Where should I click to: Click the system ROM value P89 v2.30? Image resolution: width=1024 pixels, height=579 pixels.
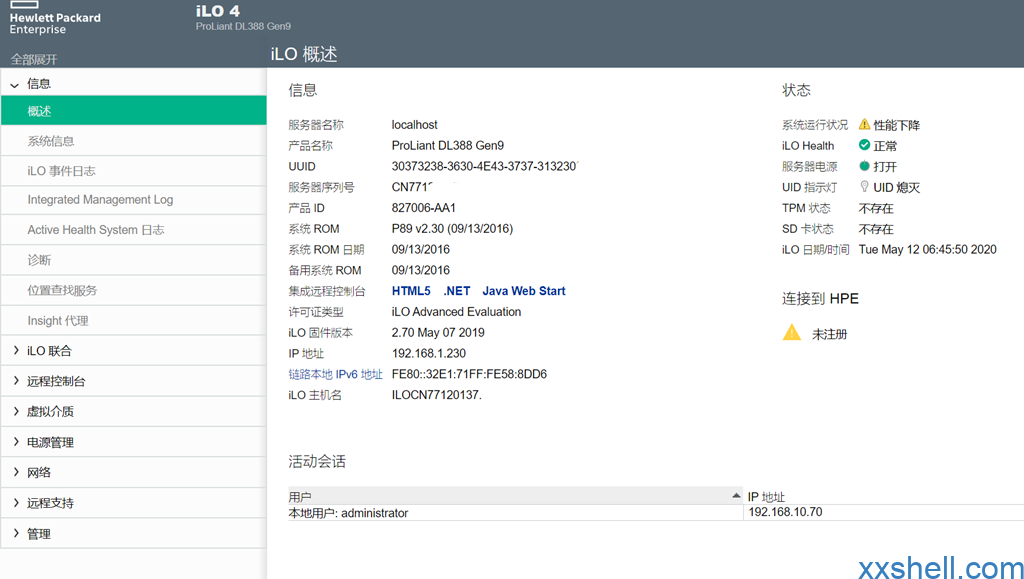point(452,229)
